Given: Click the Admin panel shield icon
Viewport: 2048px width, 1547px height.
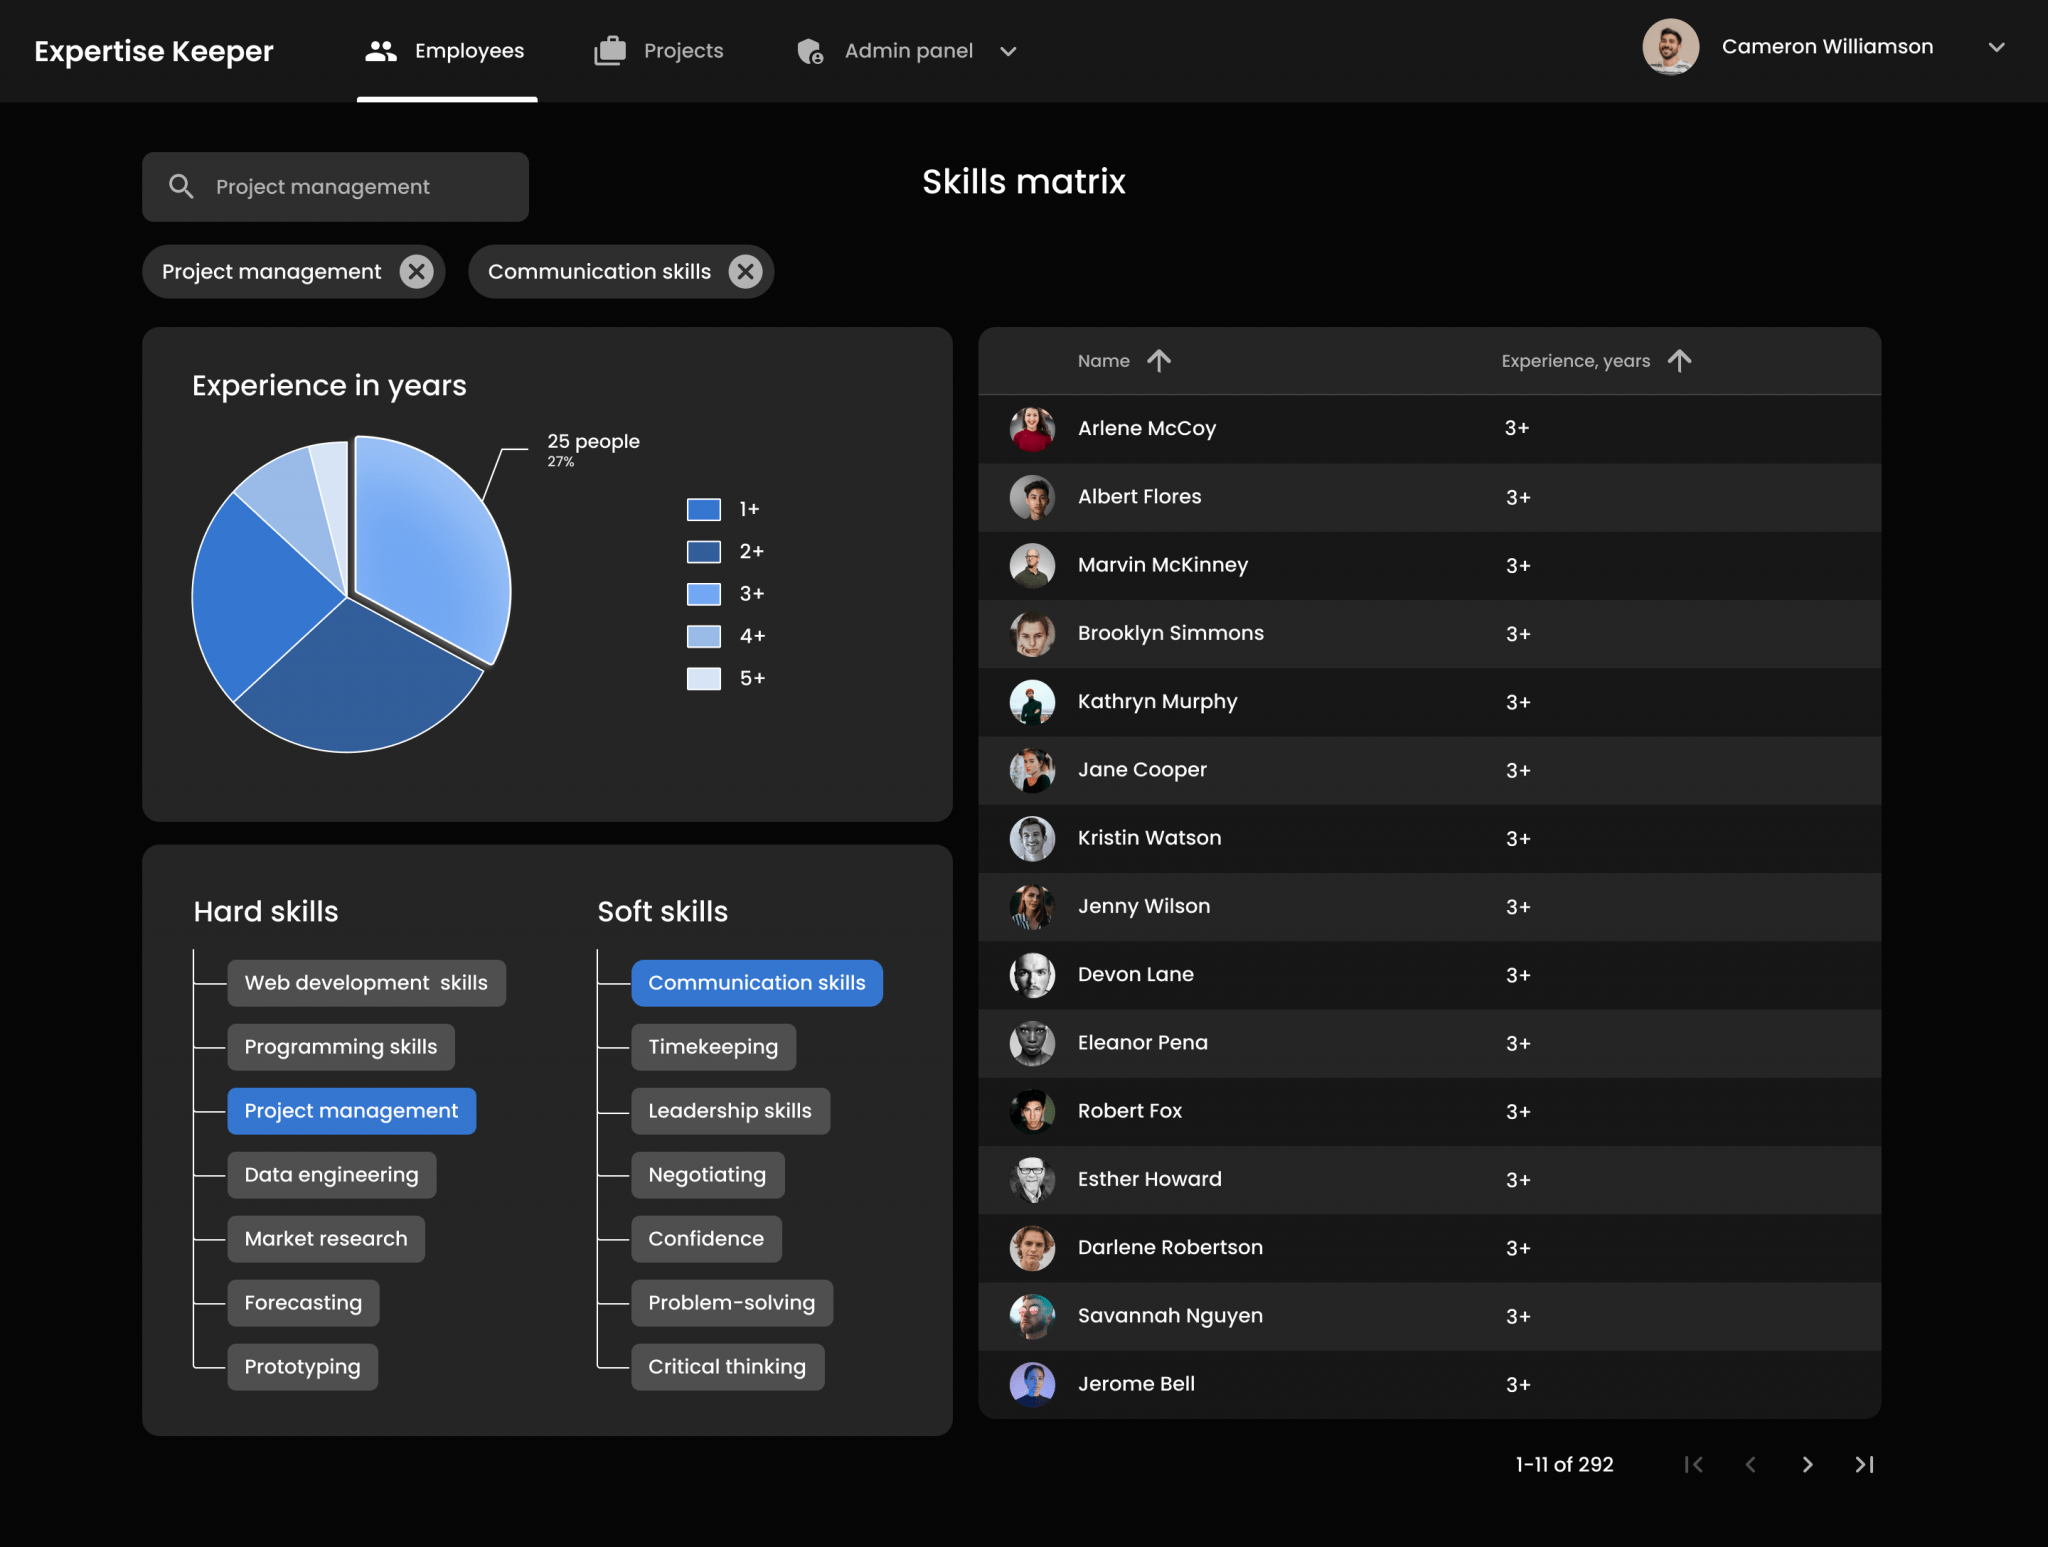Looking at the screenshot, I should (810, 51).
